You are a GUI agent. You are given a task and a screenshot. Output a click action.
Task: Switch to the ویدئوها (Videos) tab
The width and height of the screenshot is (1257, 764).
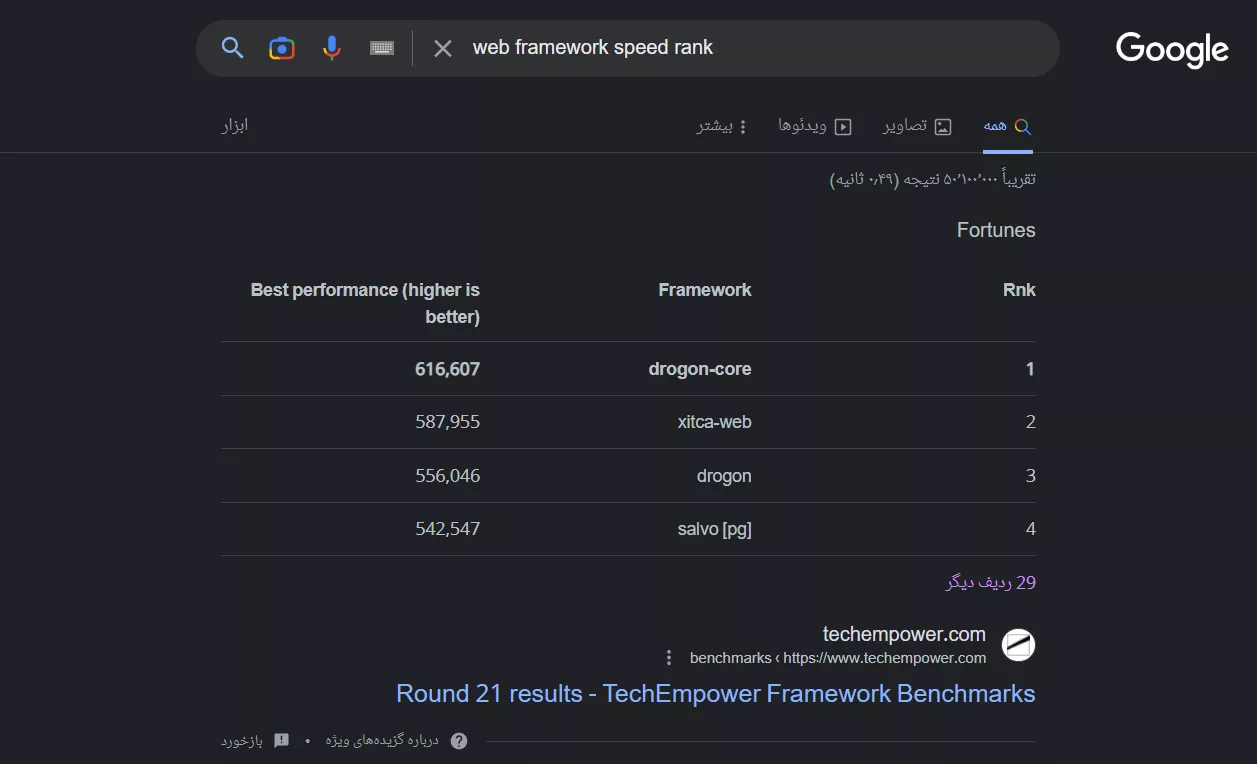(x=815, y=126)
